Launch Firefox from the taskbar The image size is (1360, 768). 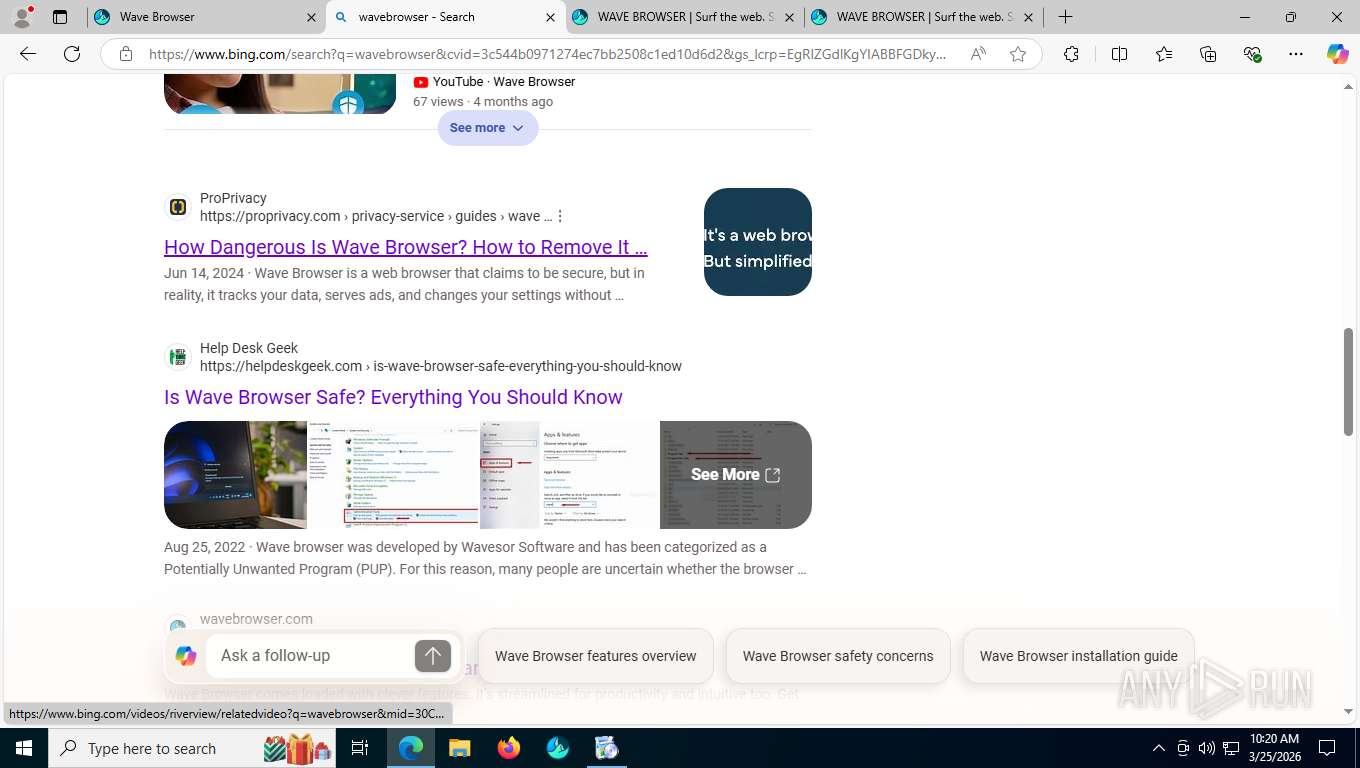point(509,748)
